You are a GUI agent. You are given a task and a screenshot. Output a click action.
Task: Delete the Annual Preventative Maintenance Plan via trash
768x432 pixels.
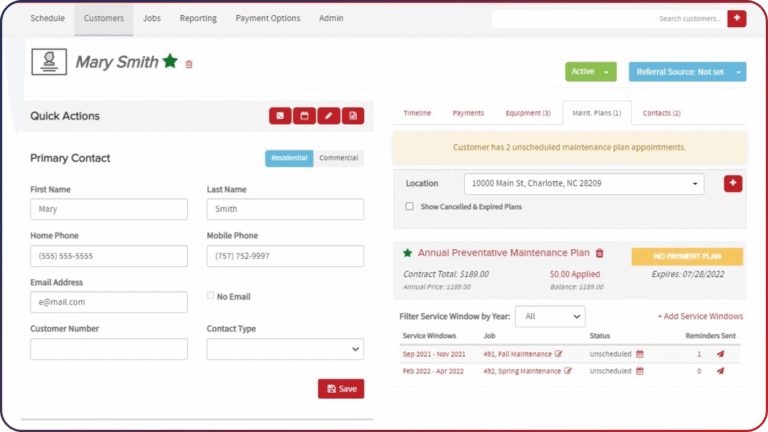(x=600, y=253)
